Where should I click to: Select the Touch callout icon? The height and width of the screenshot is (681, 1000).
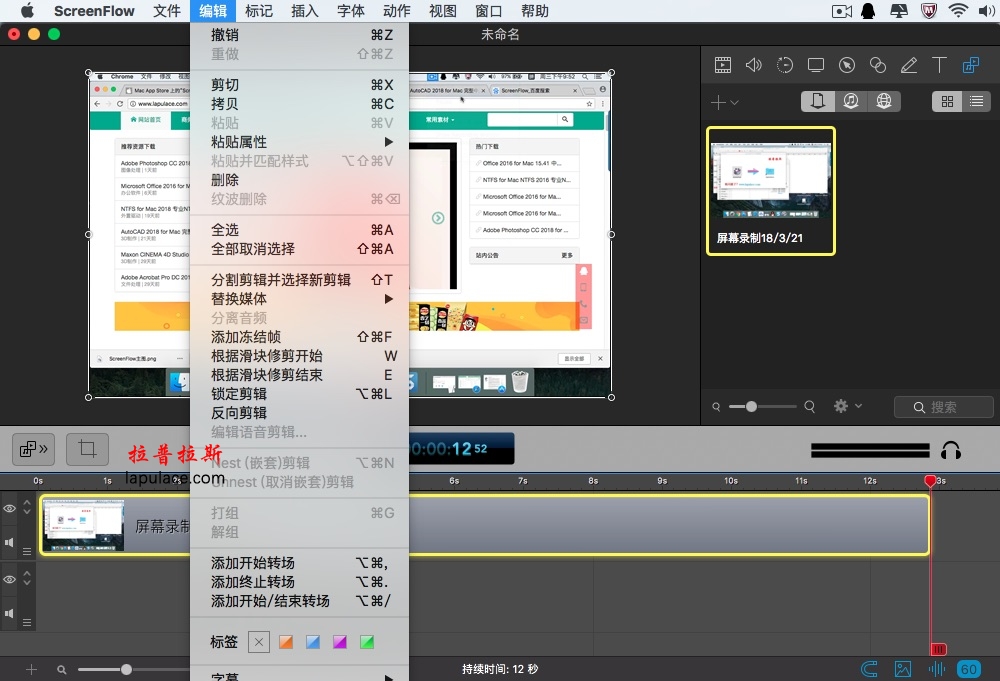coord(878,65)
